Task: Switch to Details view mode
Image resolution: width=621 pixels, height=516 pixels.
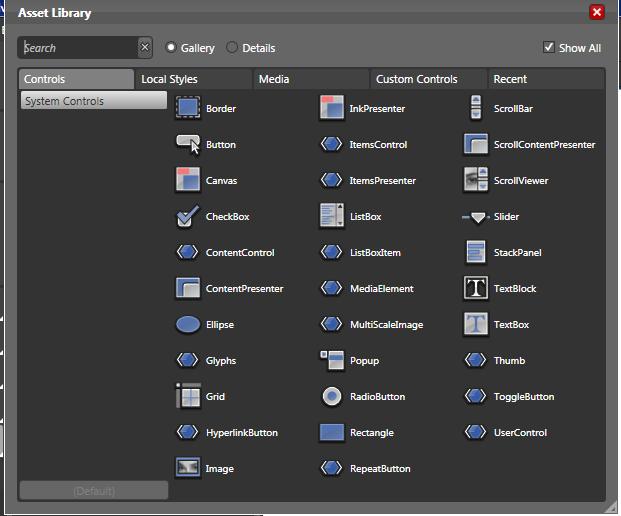Action: click(x=232, y=47)
